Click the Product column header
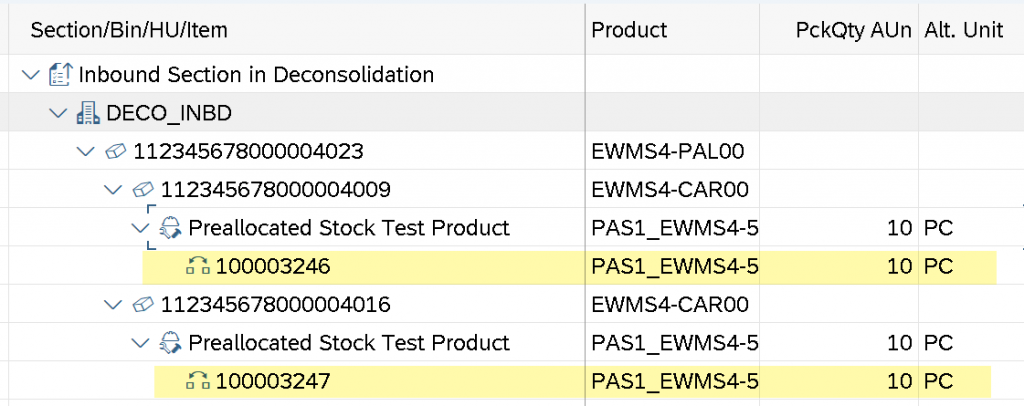The height and width of the screenshot is (406, 1024). [x=629, y=30]
